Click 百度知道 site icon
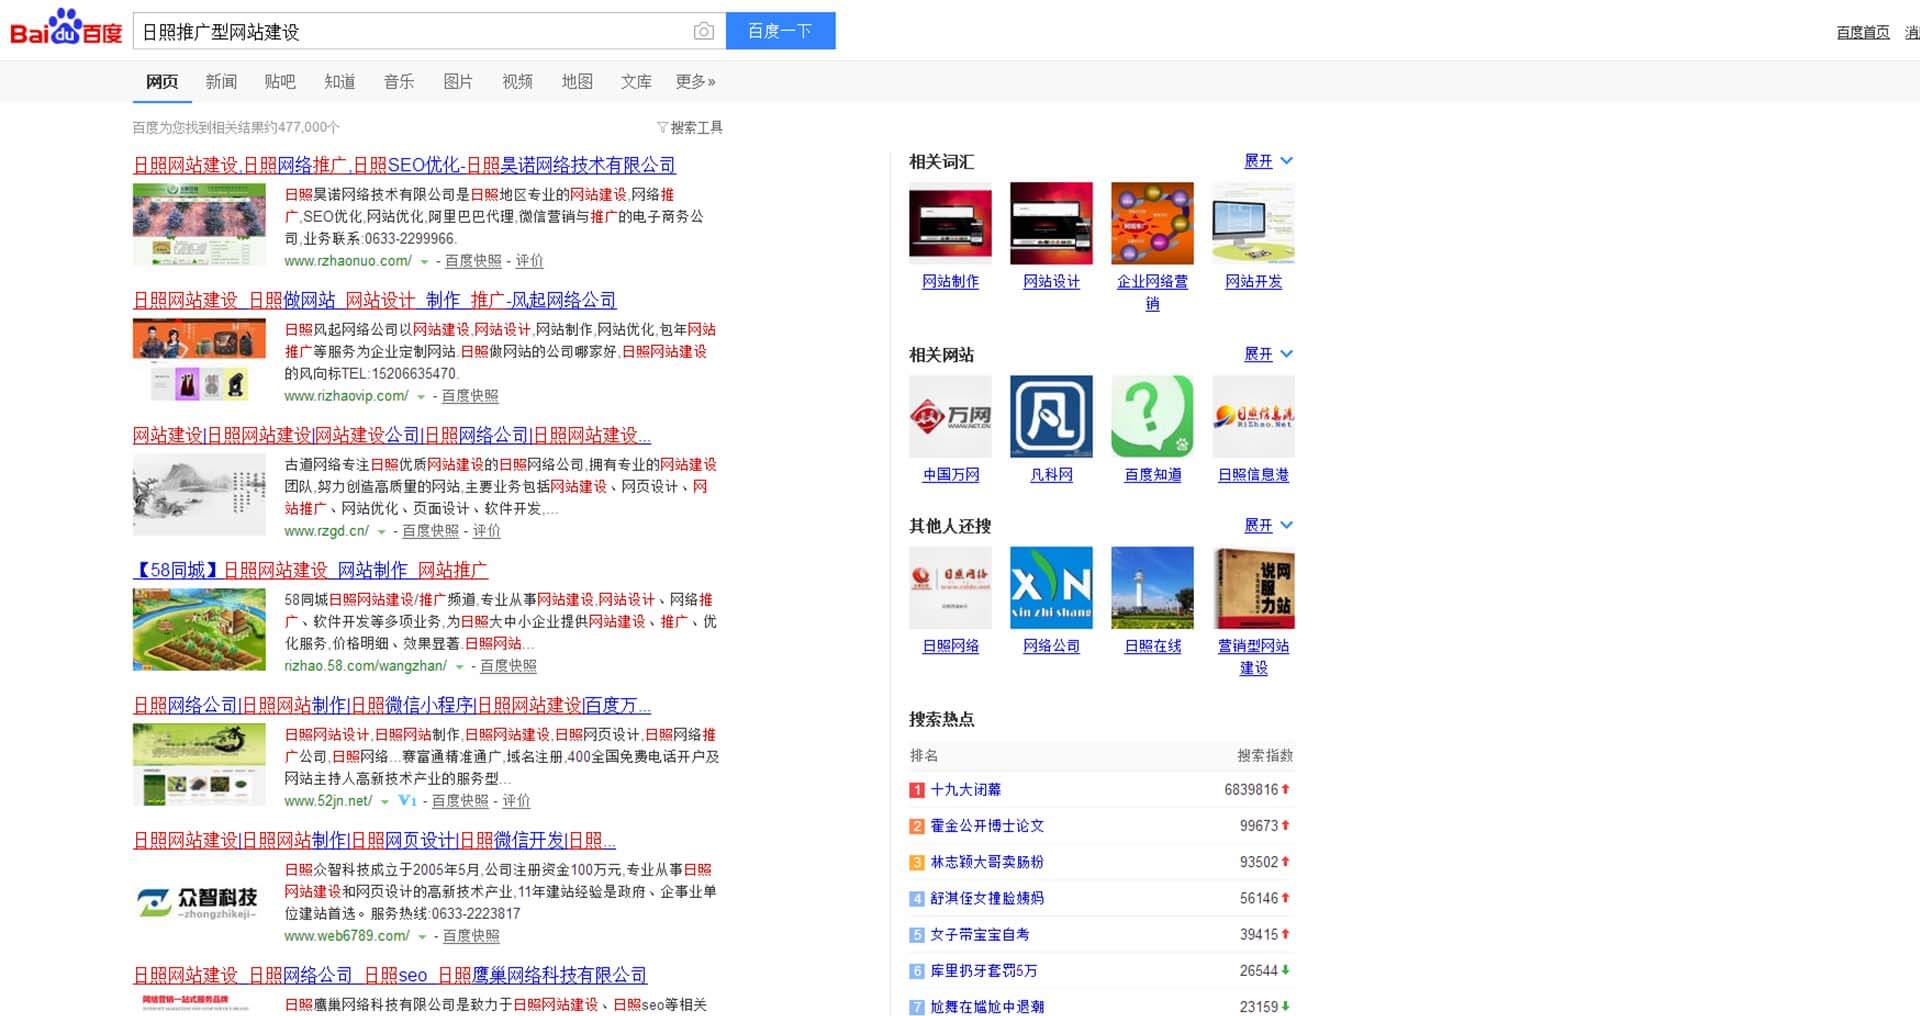The image size is (1920, 1016). pos(1152,416)
